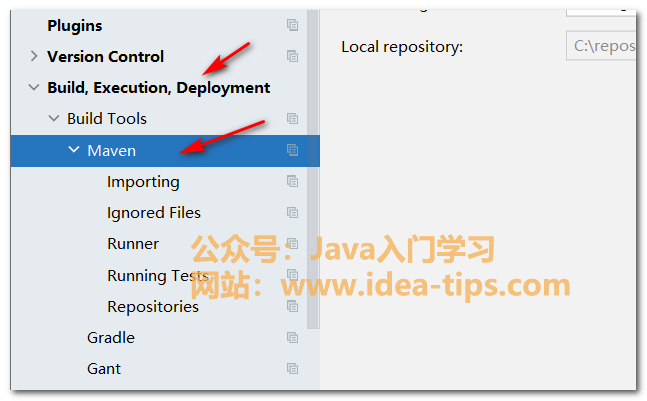Open Gant settings page
Image resolution: width=647 pixels, height=401 pixels.
pos(104,369)
